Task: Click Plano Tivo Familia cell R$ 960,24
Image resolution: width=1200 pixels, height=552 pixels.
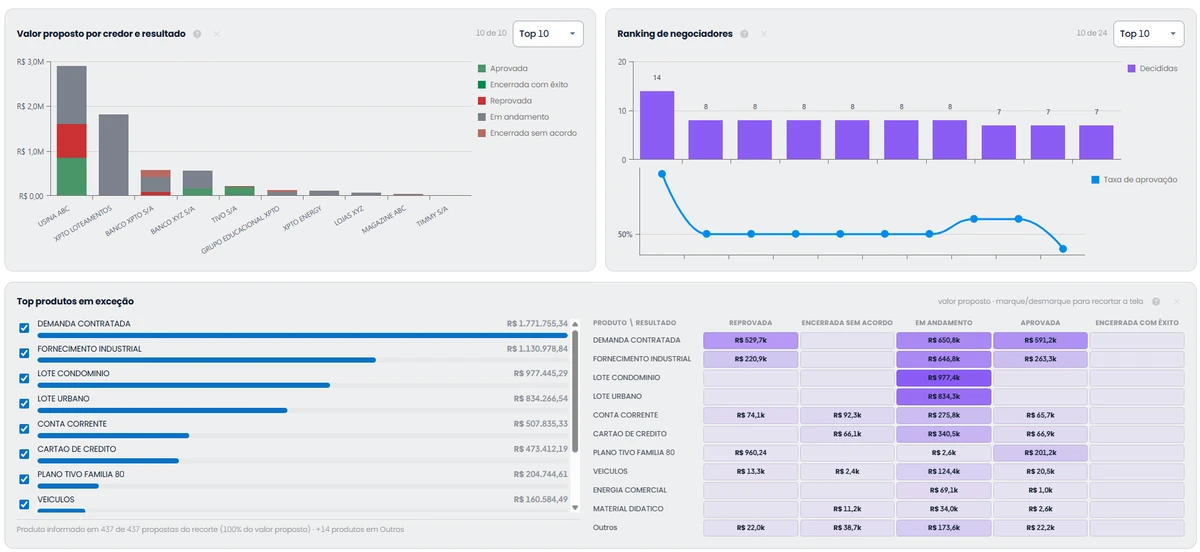Action: 750,453
